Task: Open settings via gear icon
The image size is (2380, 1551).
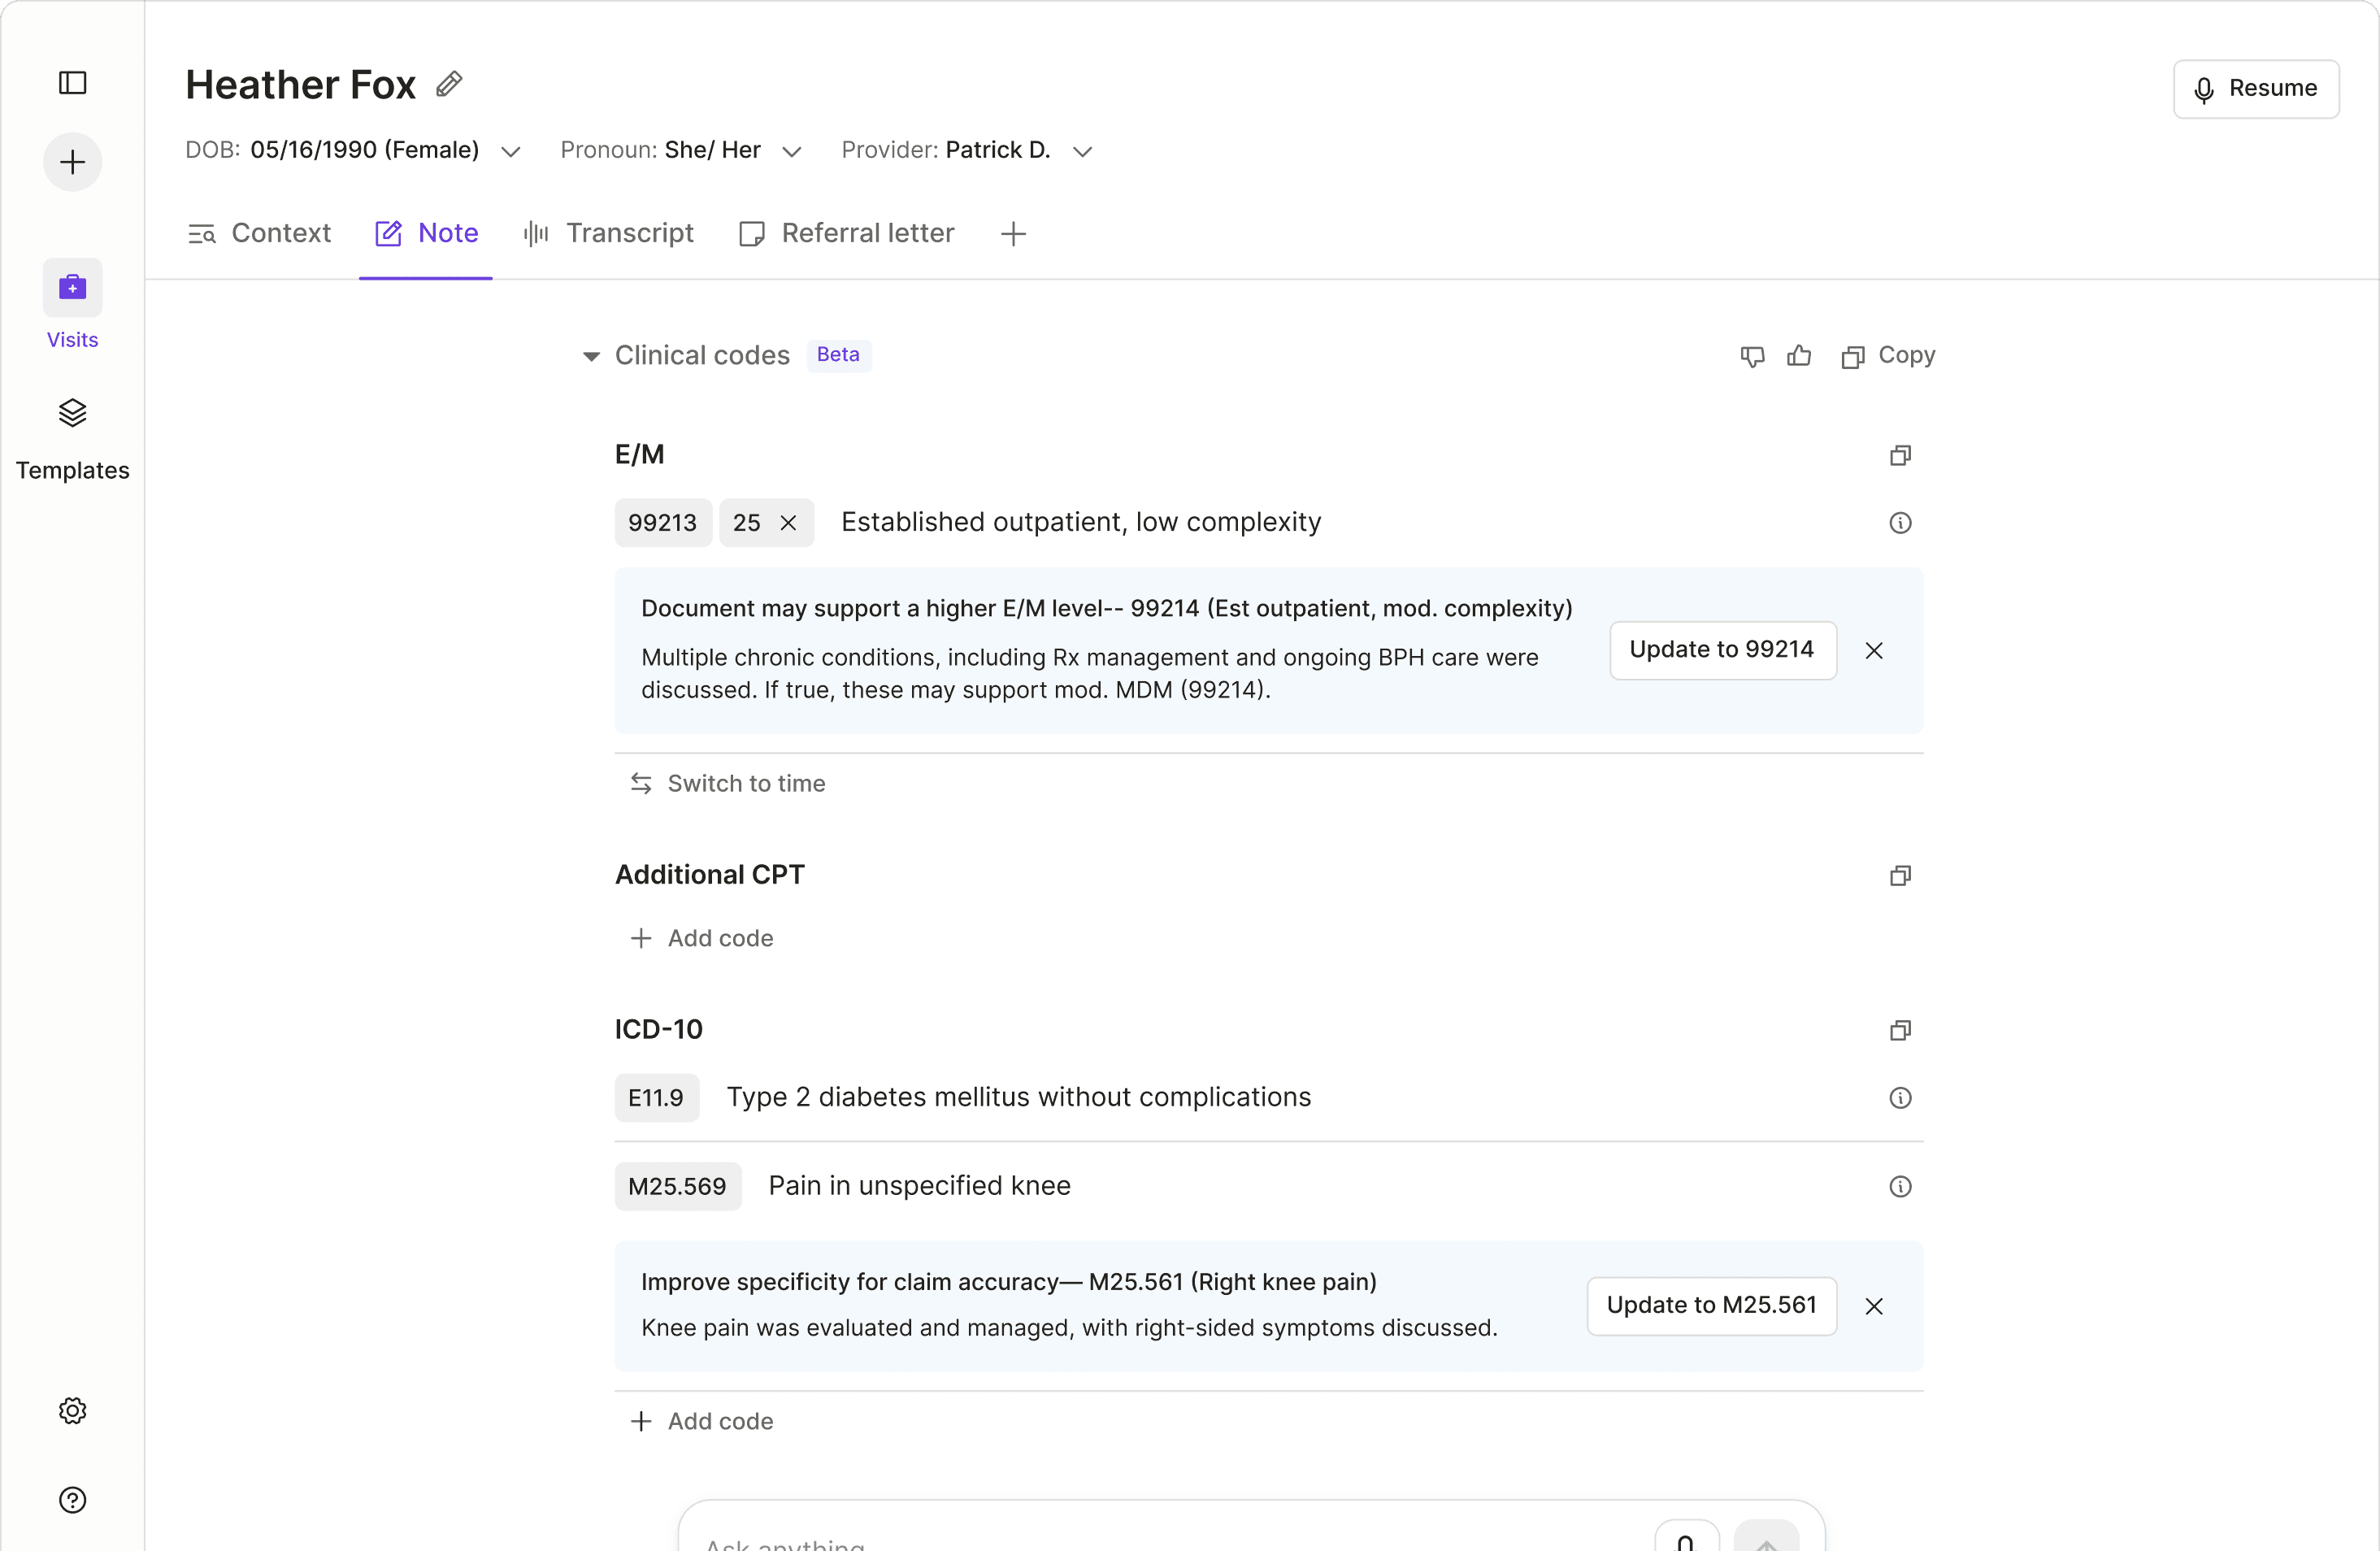Action: pyautogui.click(x=72, y=1410)
